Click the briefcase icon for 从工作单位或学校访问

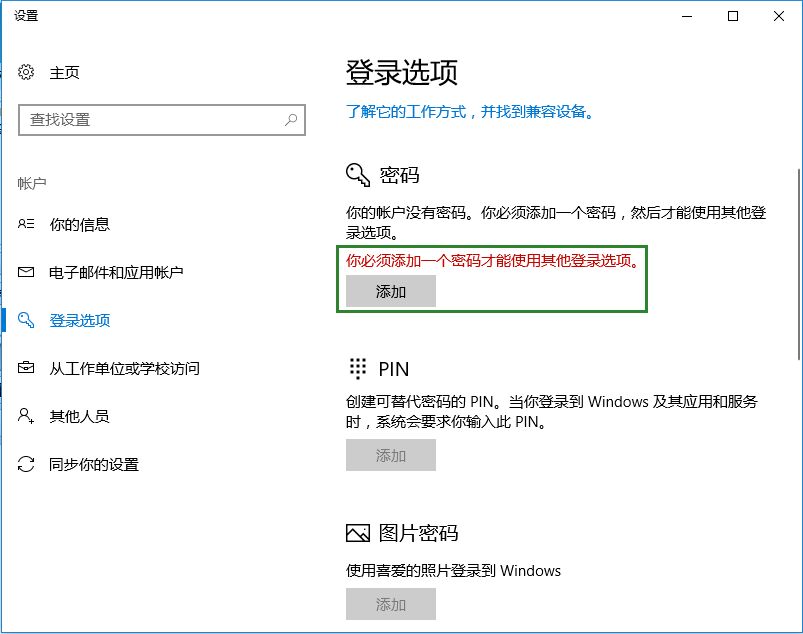point(26,368)
